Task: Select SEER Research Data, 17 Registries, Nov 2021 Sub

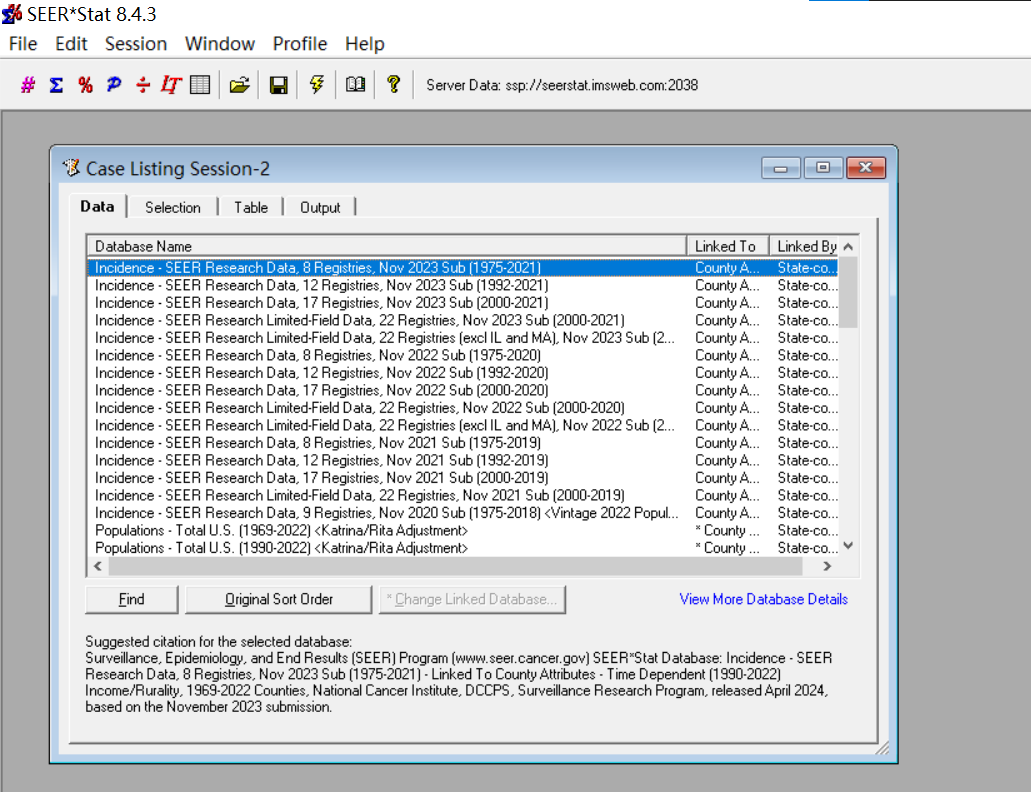Action: pyautogui.click(x=463, y=478)
